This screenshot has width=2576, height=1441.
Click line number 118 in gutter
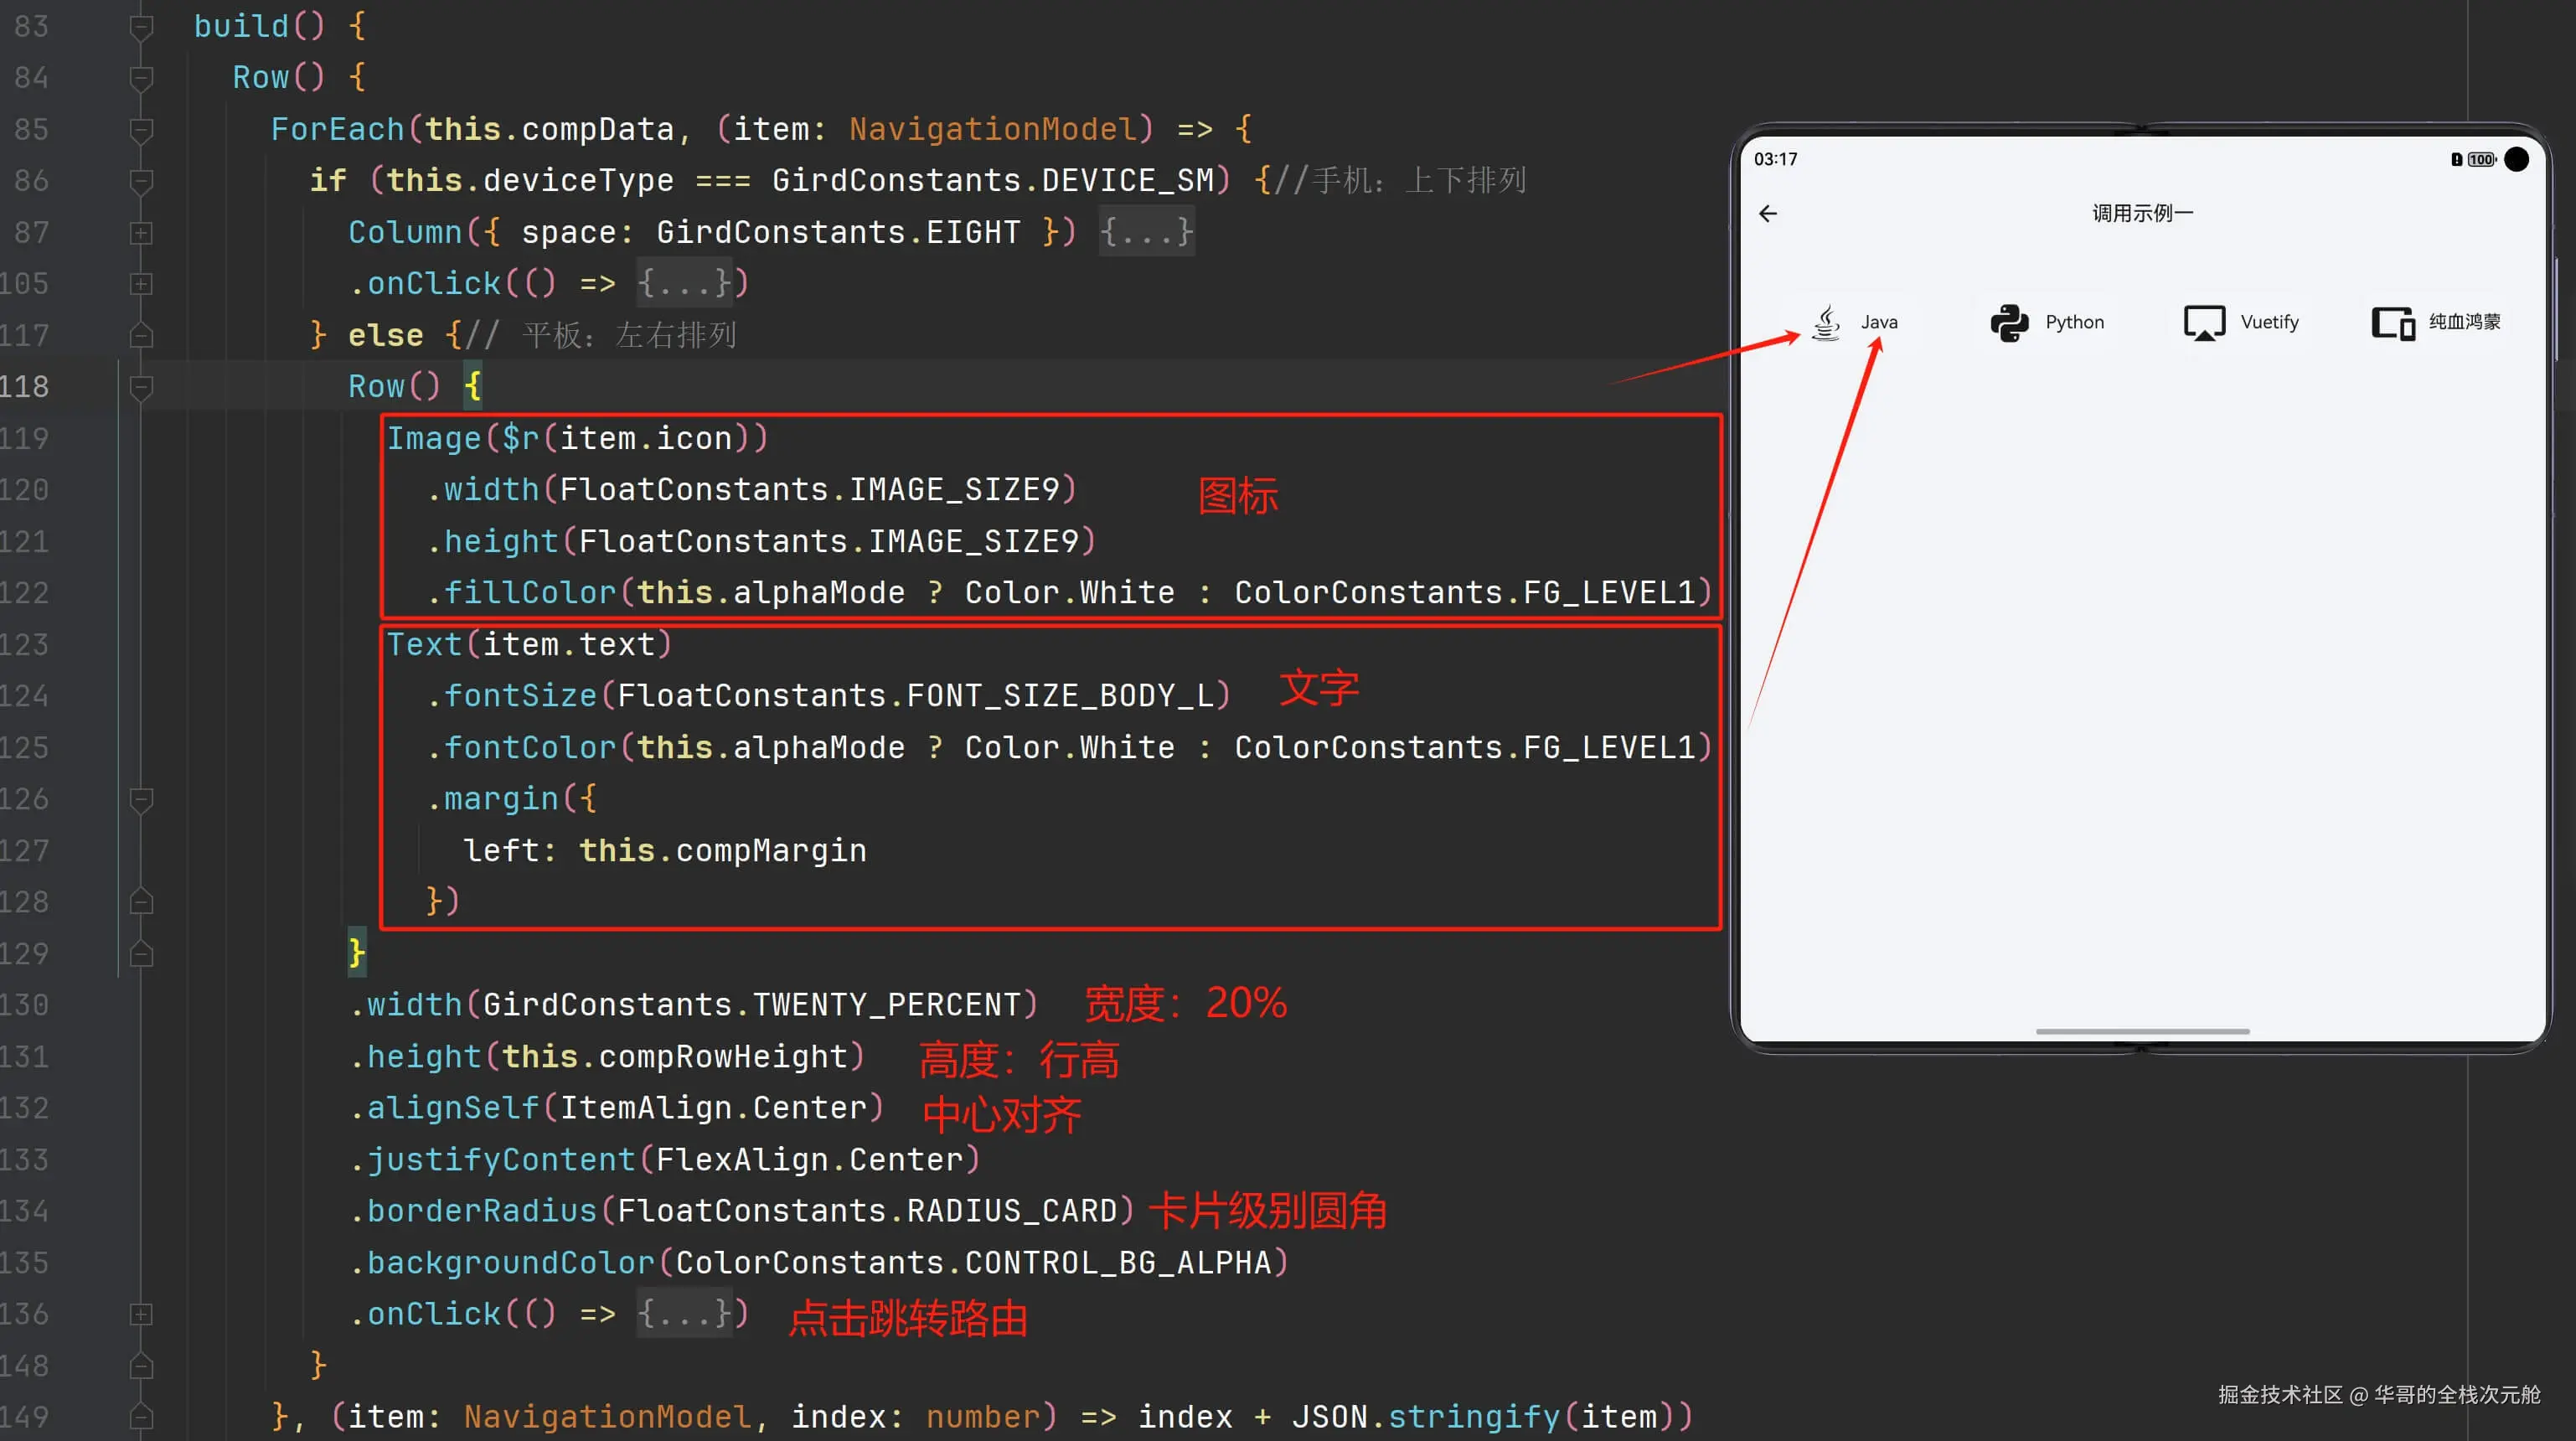pyautogui.click(x=26, y=387)
